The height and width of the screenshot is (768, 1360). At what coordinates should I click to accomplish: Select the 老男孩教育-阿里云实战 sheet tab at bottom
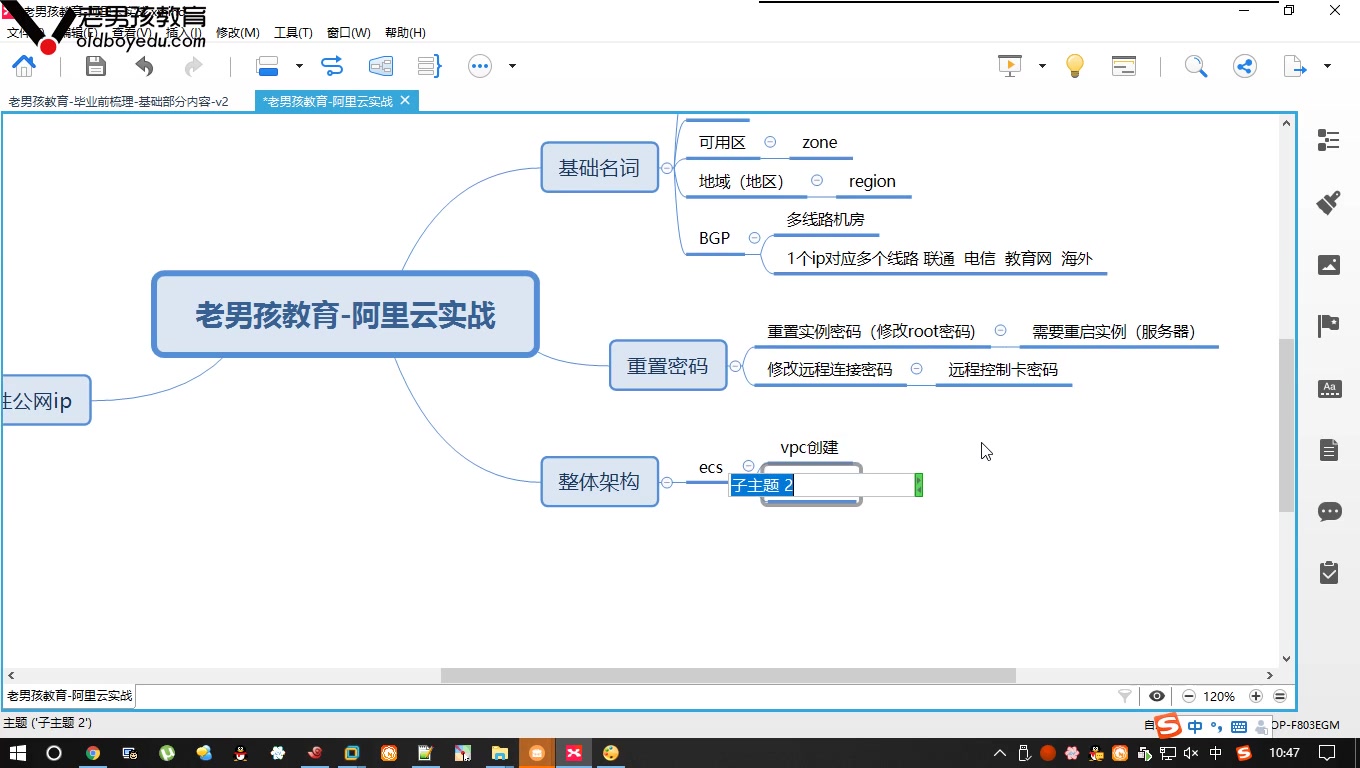[69, 695]
